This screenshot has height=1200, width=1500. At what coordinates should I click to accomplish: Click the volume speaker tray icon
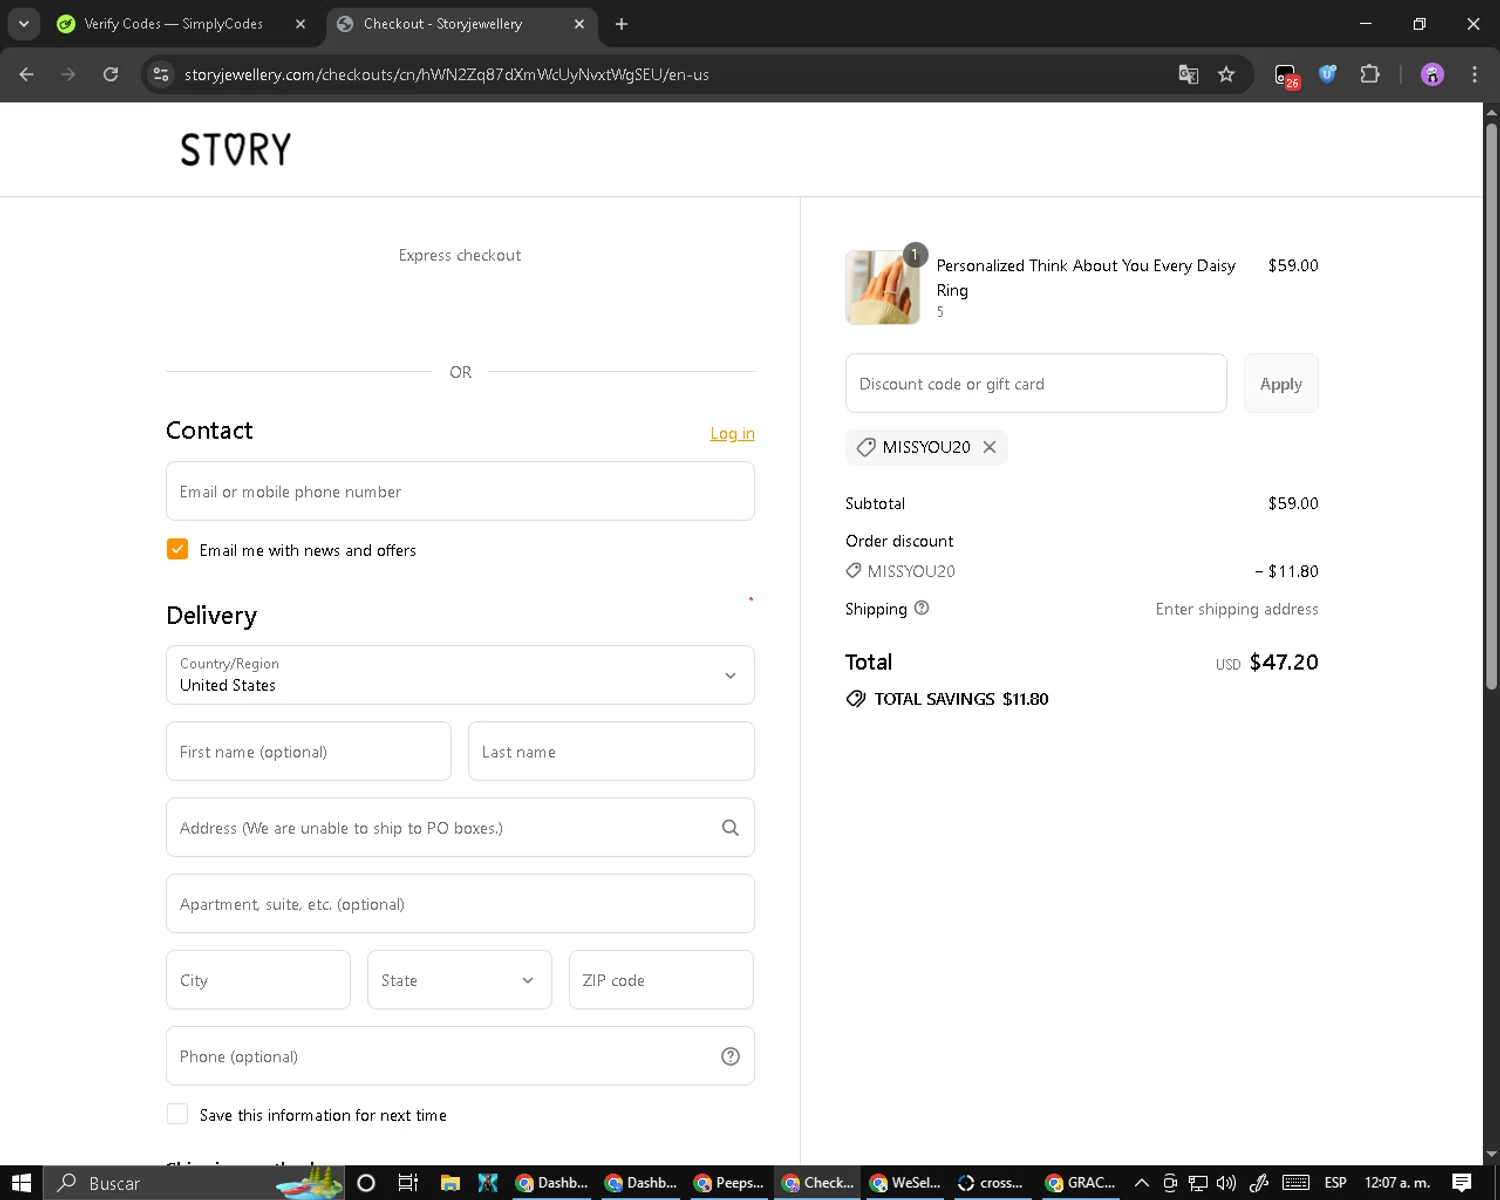coord(1226,1183)
